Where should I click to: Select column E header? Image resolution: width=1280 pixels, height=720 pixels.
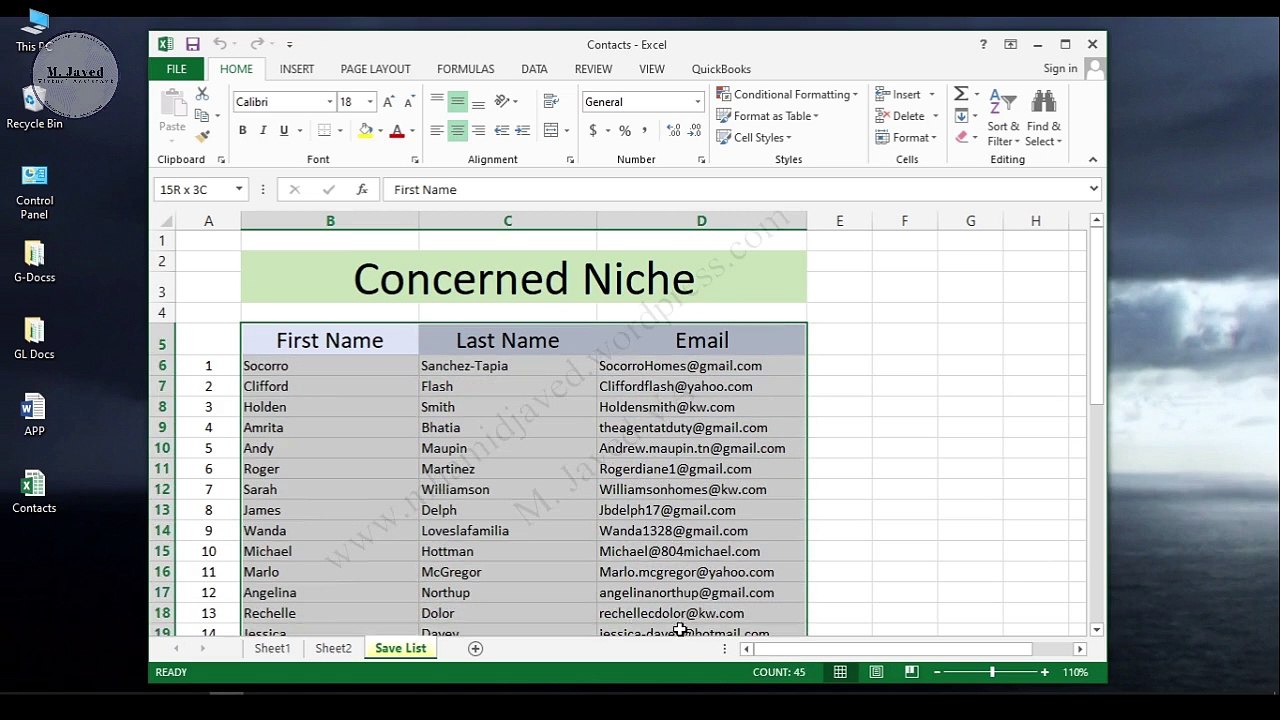click(x=839, y=221)
